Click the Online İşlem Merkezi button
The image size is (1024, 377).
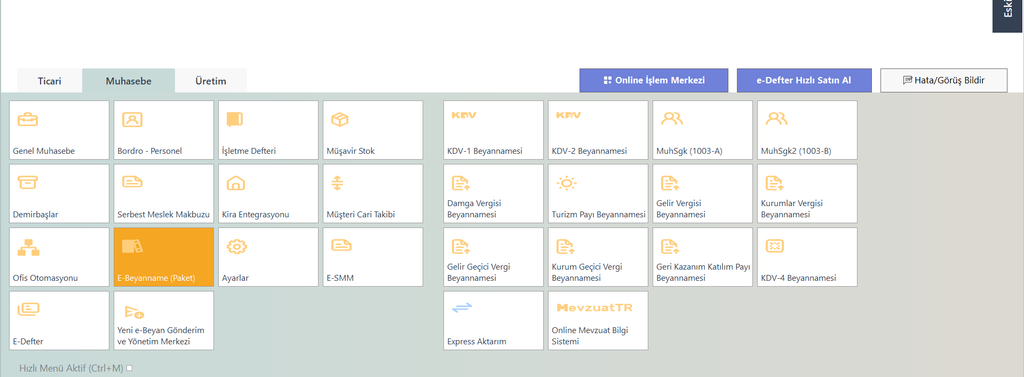point(654,80)
